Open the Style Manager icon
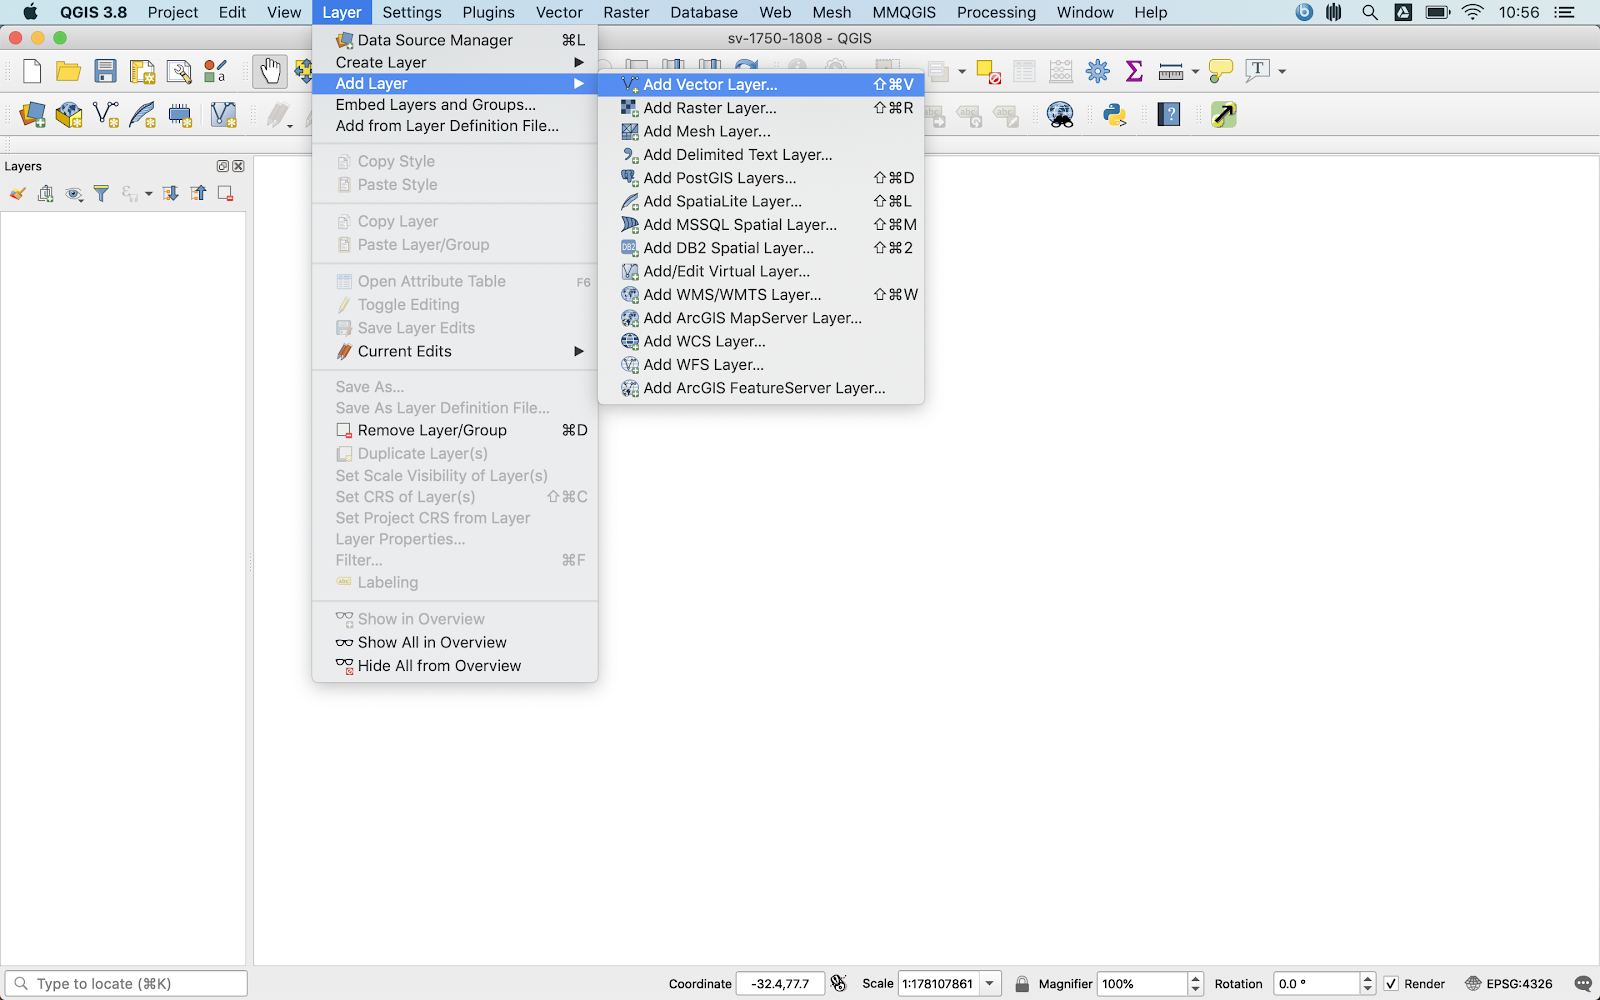The image size is (1600, 1000). (215, 71)
